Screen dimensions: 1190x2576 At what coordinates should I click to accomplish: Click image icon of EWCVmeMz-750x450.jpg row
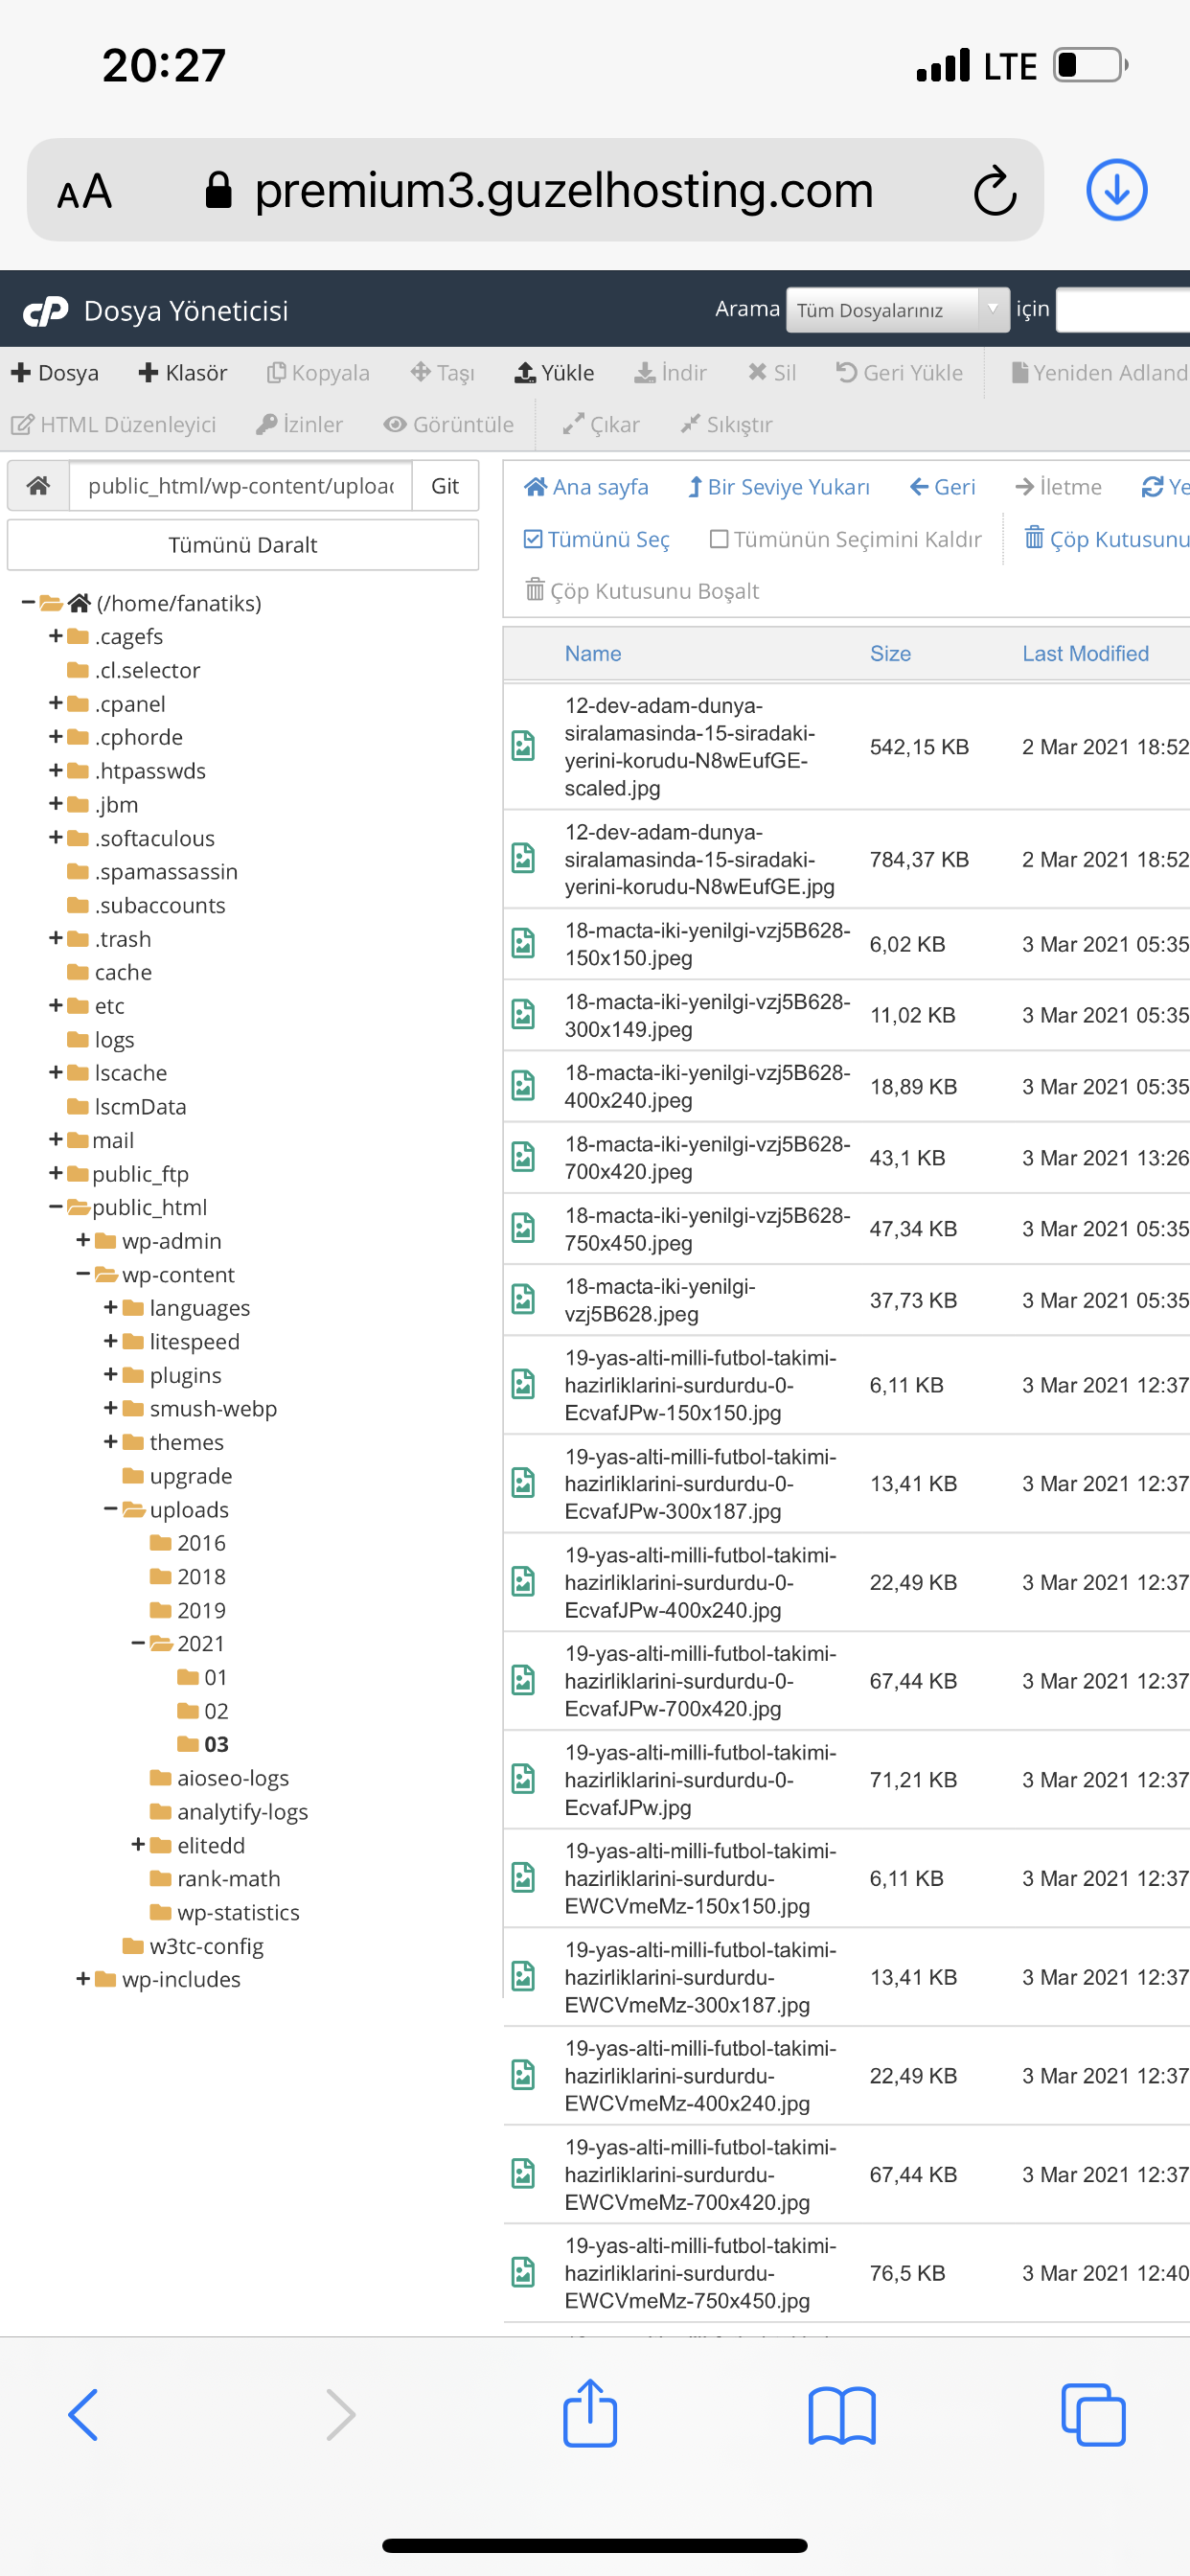[523, 2272]
